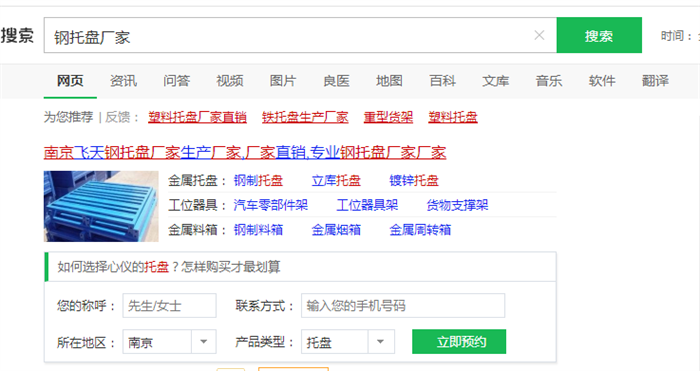Click the 立即预约 button
This screenshot has width=700, height=371.
459,342
